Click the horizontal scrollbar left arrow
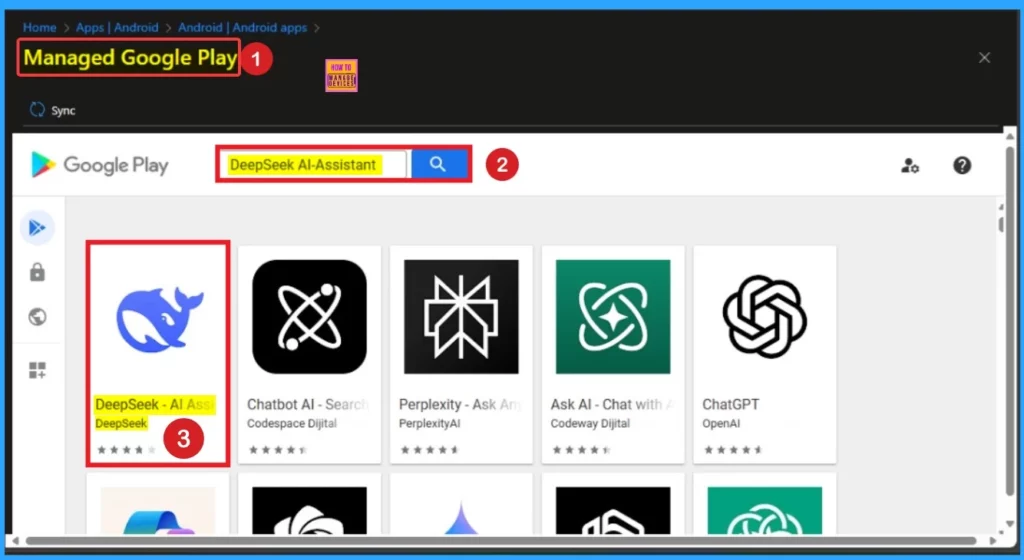Viewport: 1024px width, 560px height. [15, 540]
